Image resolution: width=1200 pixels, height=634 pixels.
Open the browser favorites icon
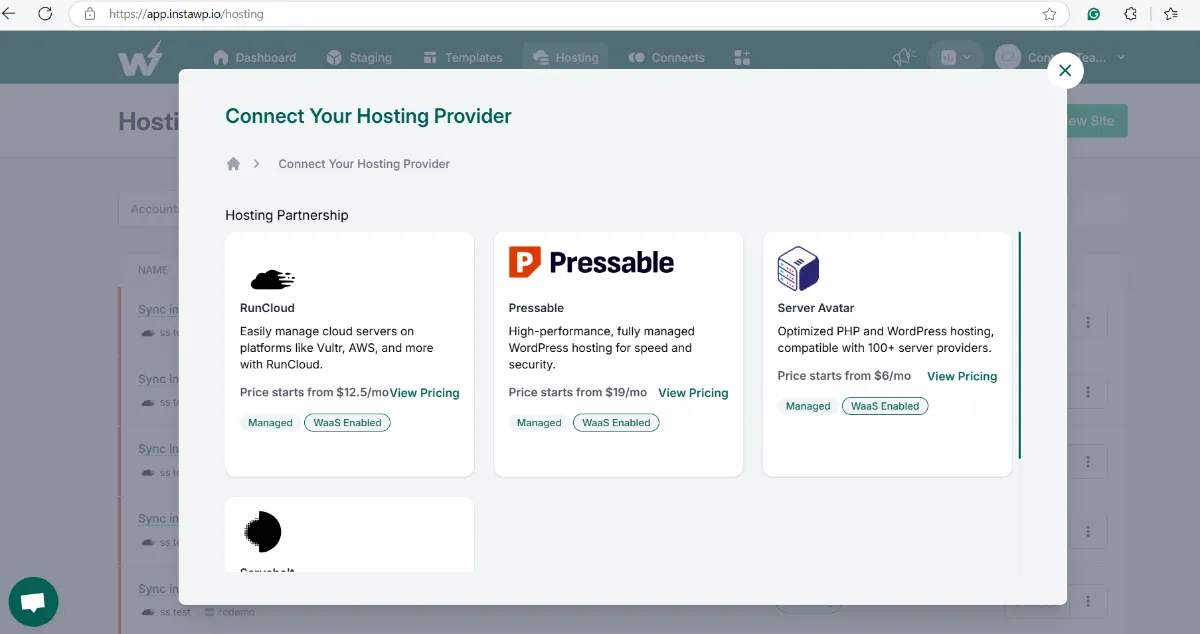pyautogui.click(x=1171, y=14)
